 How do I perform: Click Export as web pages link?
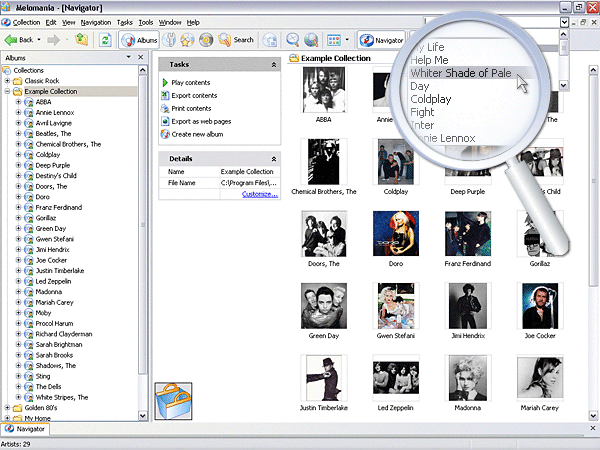pyautogui.click(x=201, y=121)
